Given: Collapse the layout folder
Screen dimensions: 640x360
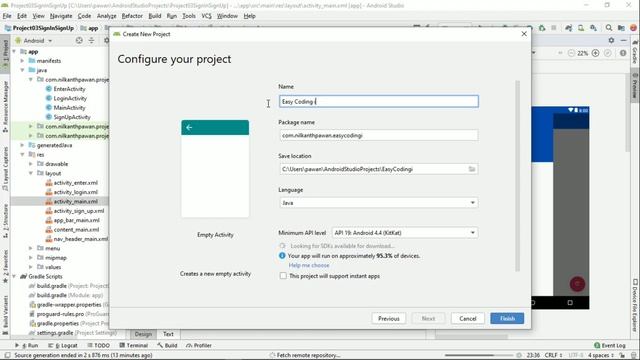Looking at the screenshot, I should pos(31,173).
